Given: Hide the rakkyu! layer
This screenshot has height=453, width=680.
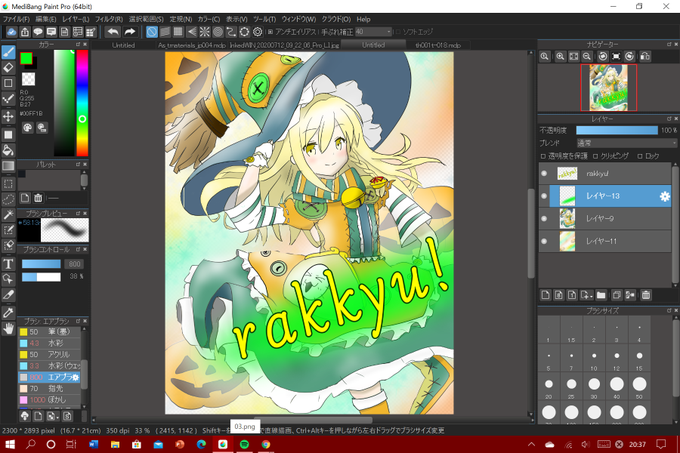Looking at the screenshot, I should [x=544, y=173].
